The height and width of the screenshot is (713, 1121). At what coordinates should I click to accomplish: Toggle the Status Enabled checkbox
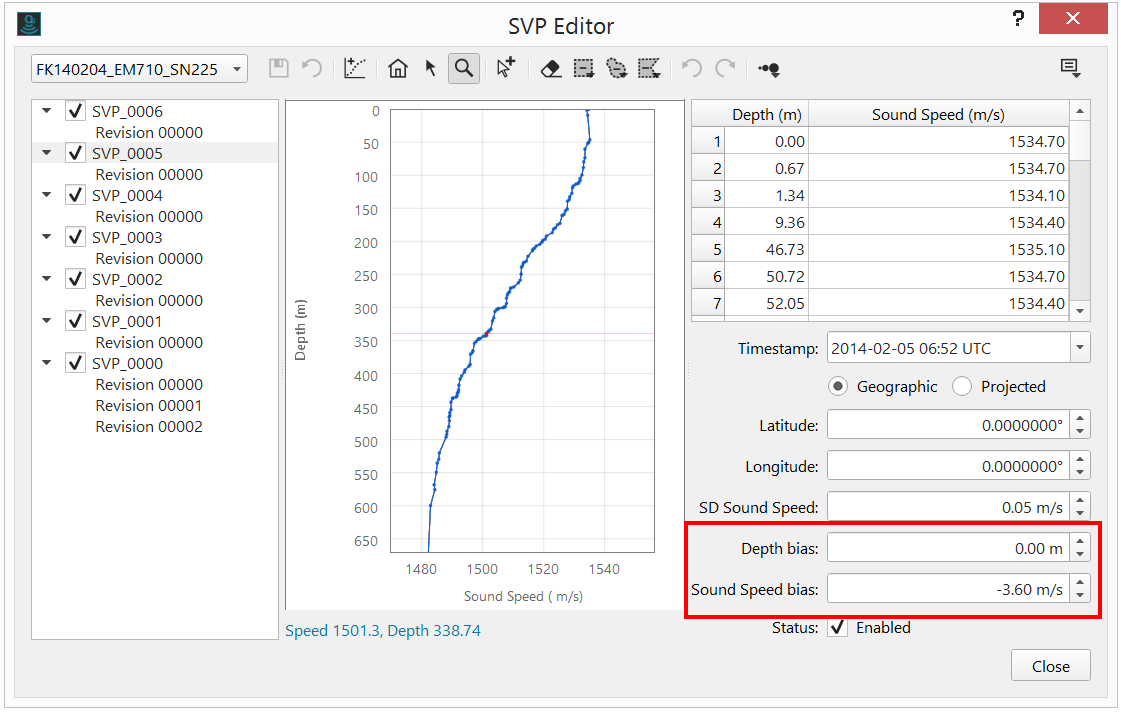tap(838, 628)
